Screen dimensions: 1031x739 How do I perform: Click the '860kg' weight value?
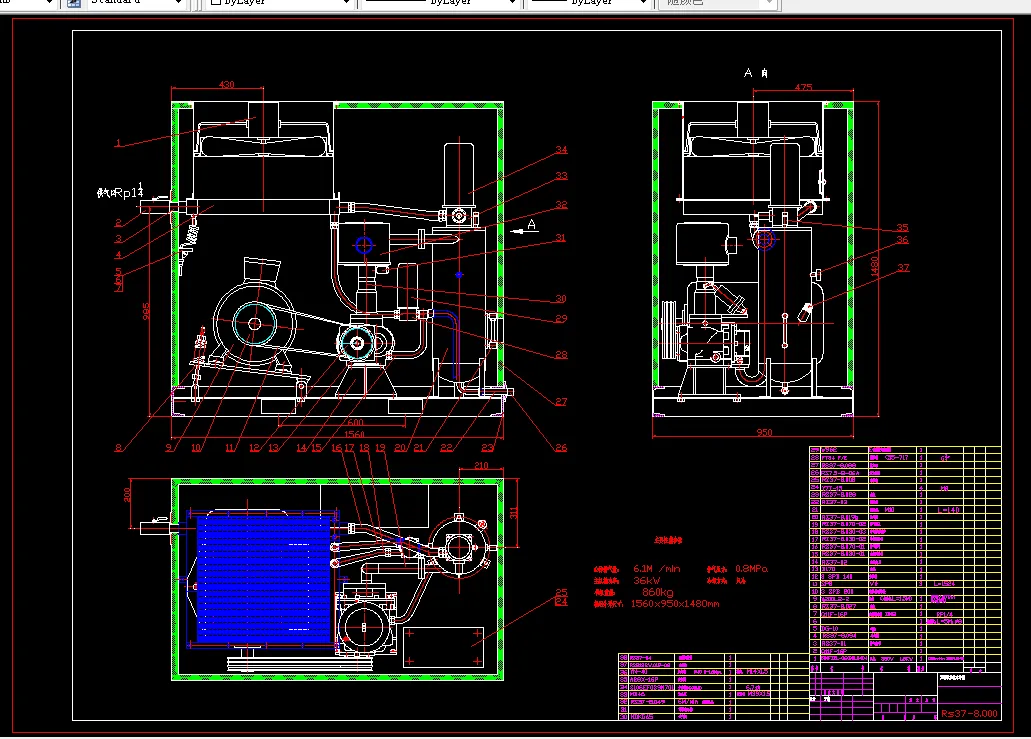tap(658, 592)
